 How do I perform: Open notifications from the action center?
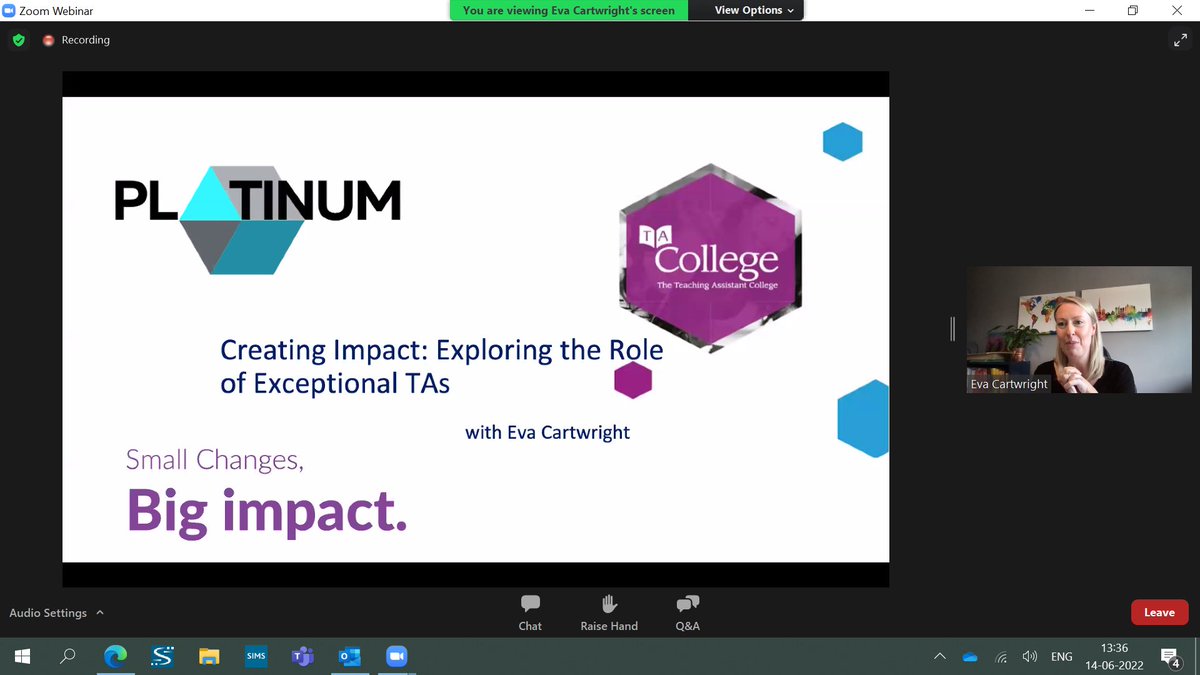[1170, 656]
